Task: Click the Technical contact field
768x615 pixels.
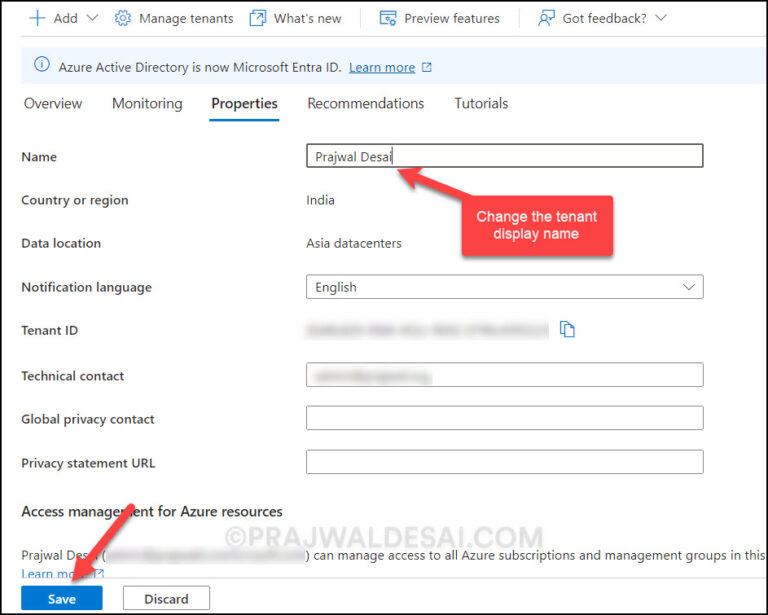Action: [504, 375]
